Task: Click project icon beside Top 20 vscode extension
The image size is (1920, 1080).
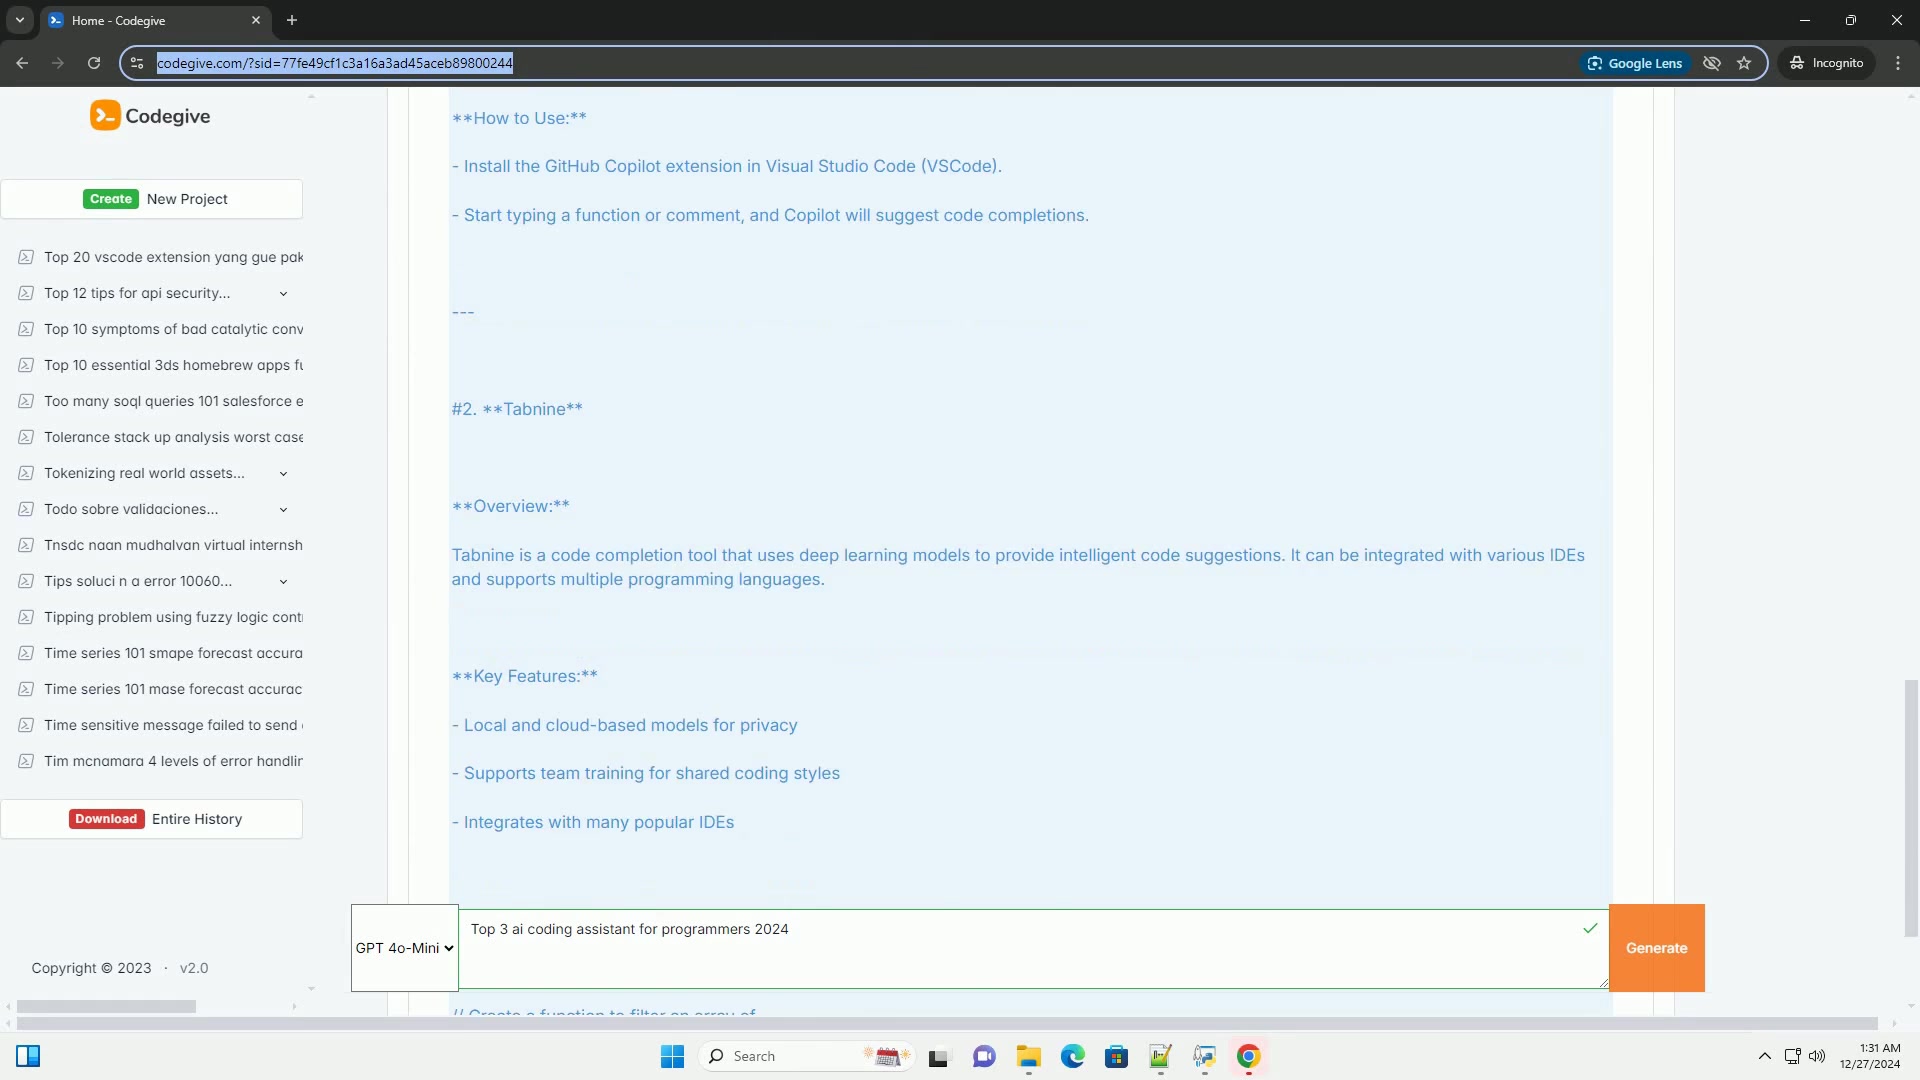Action: [x=26, y=257]
